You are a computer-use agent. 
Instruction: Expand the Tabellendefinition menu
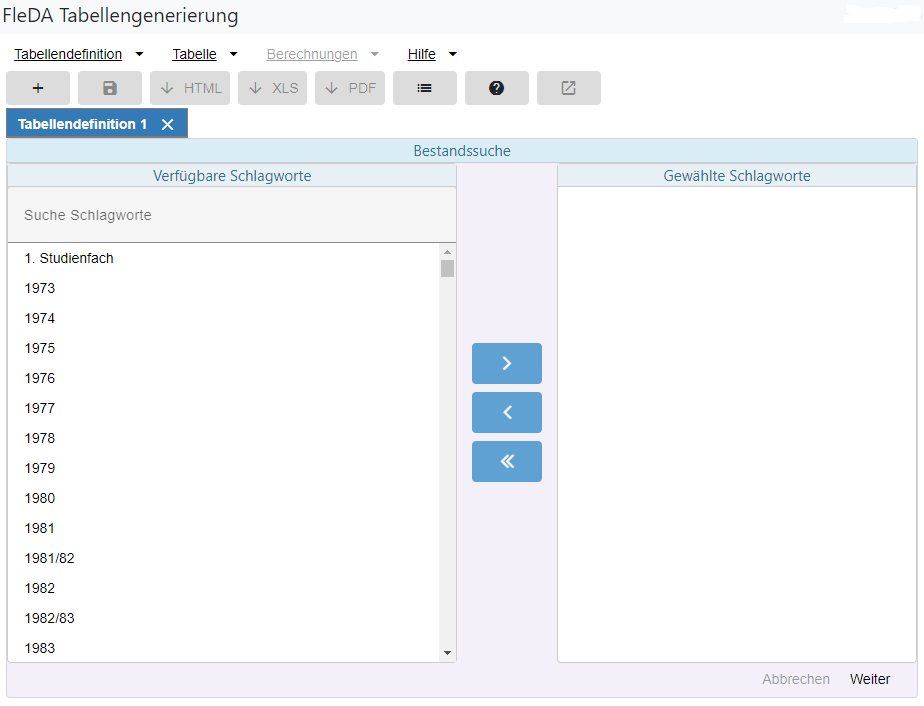pyautogui.click(x=79, y=55)
